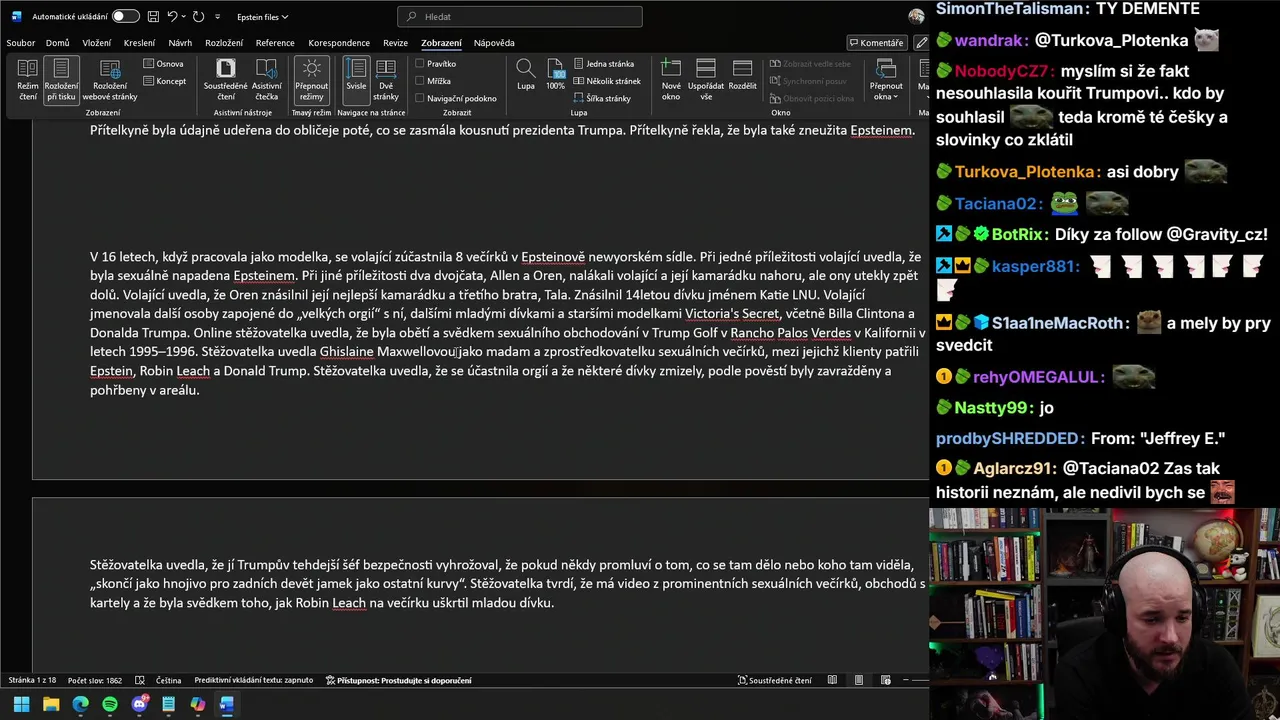Select Rozložení webové stránky view

coord(110,80)
